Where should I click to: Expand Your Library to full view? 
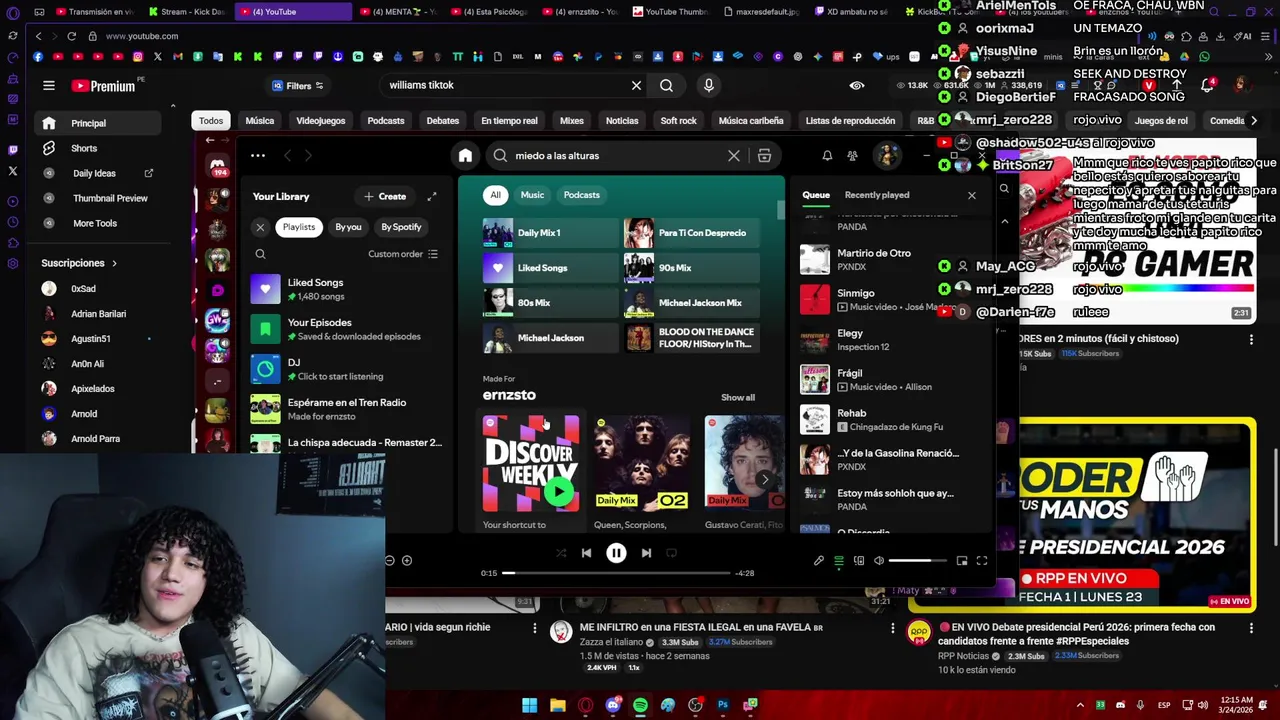432,197
